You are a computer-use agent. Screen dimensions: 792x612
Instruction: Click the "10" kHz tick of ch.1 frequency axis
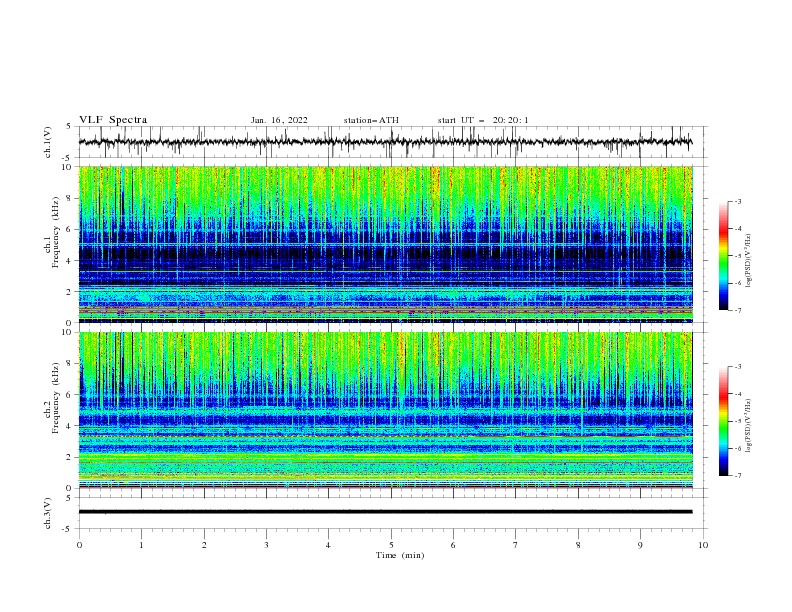pos(66,167)
